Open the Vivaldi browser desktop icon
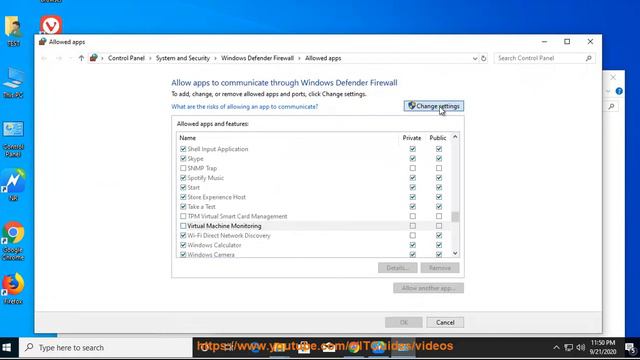Screen dimensions: 640x360 51,24
